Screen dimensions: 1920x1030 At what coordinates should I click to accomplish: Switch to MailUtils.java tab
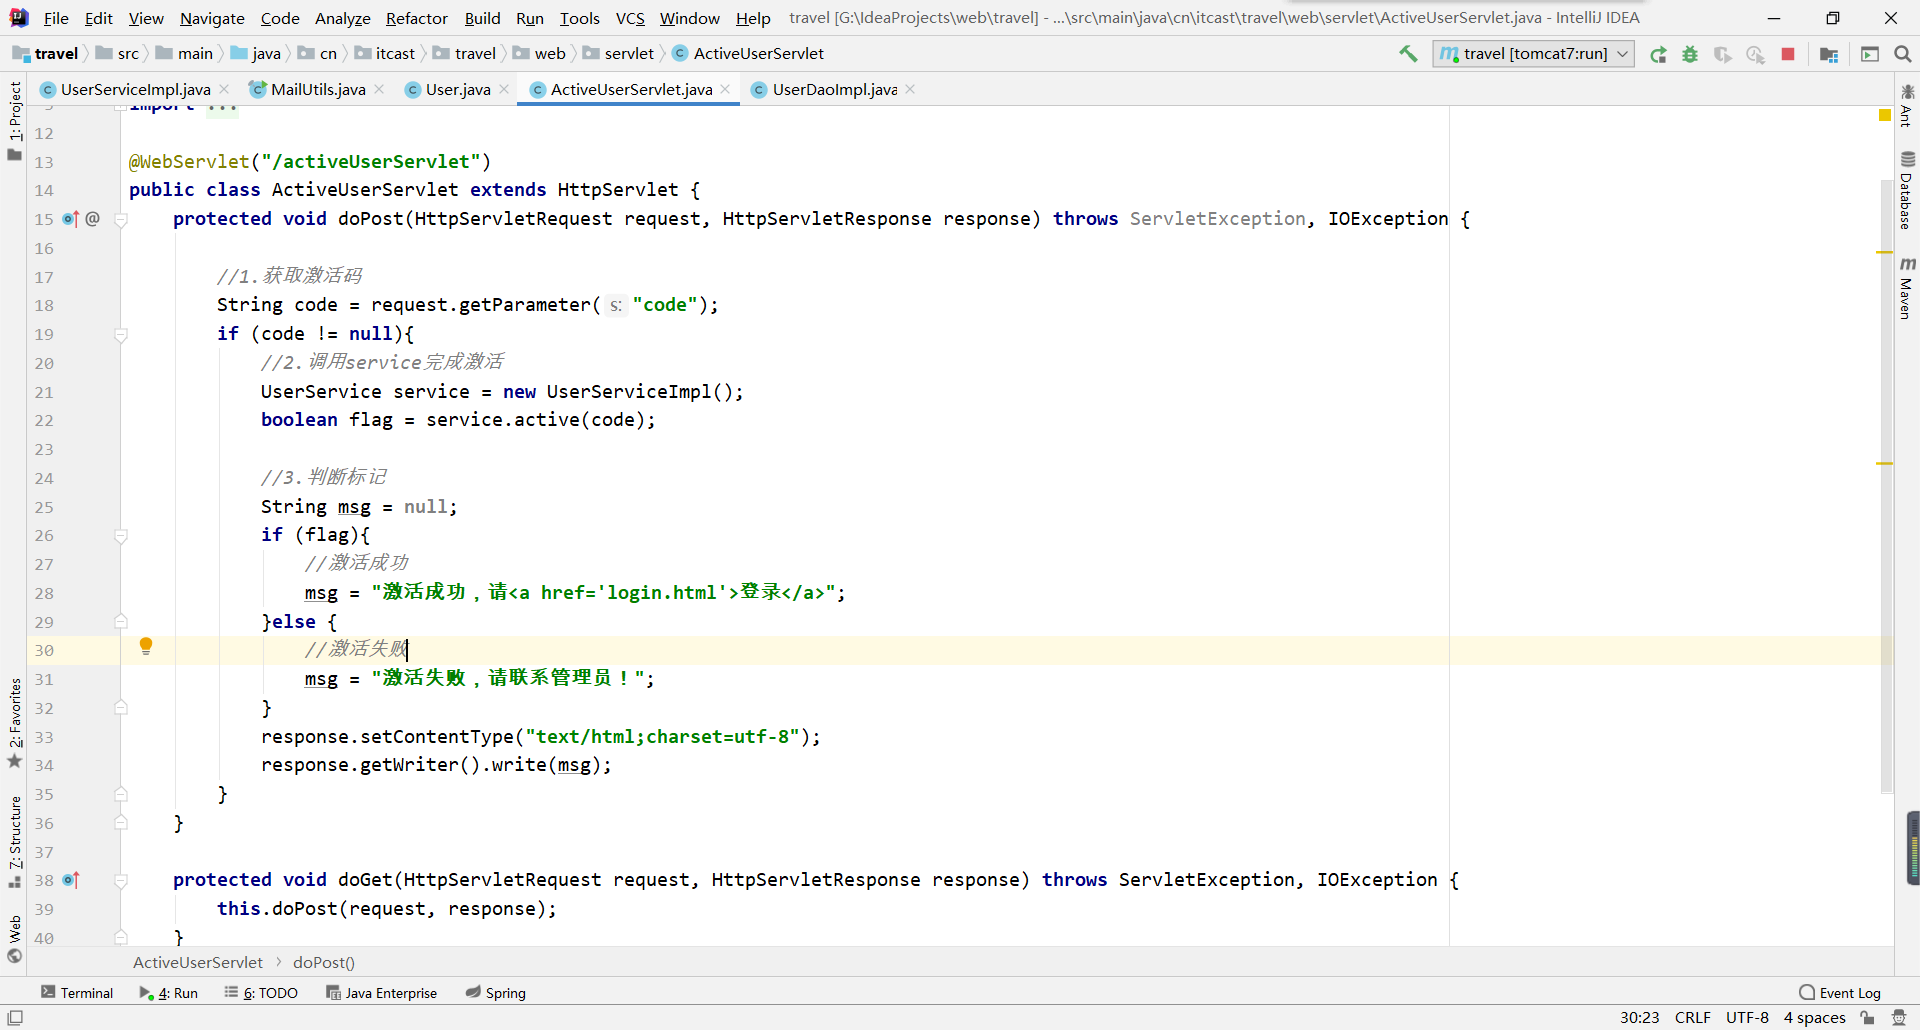coord(318,90)
